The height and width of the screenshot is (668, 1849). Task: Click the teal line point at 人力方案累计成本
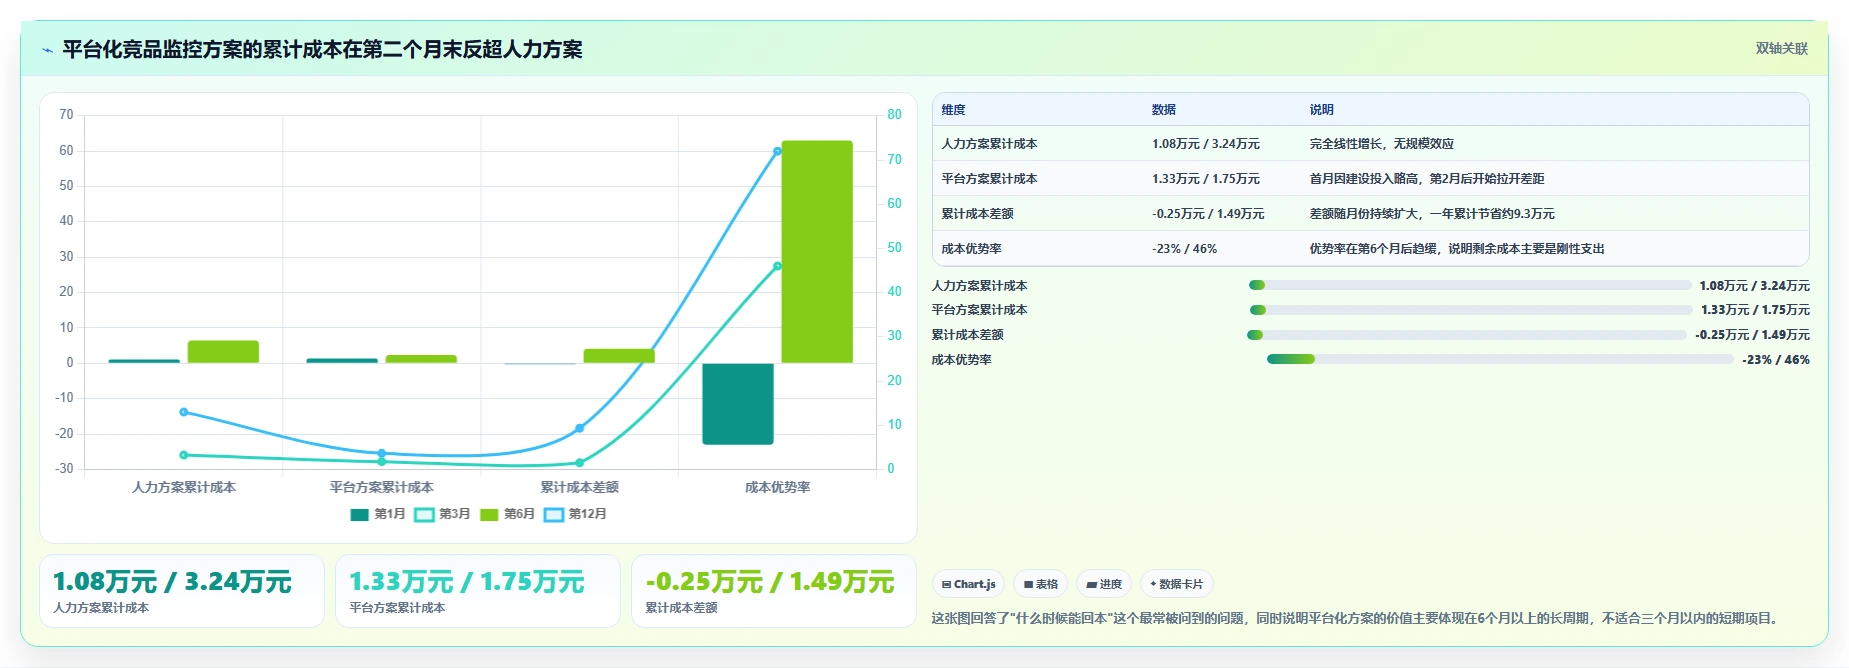tap(184, 455)
